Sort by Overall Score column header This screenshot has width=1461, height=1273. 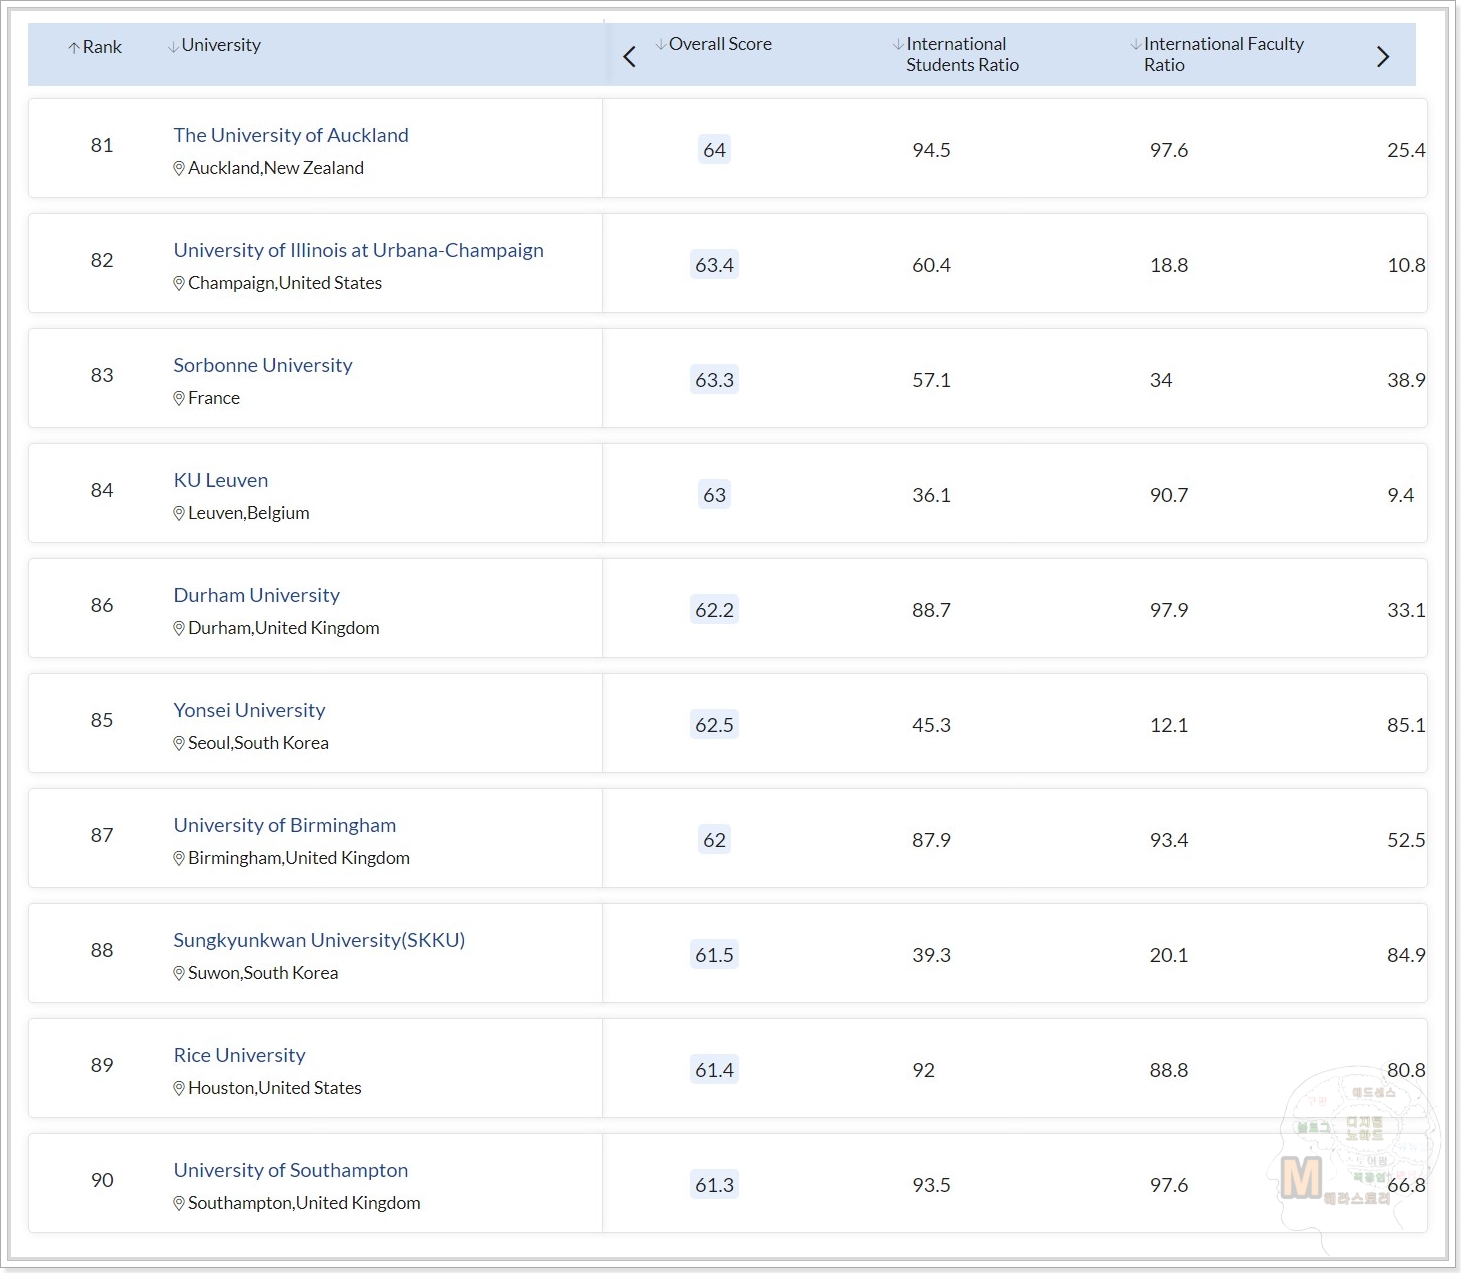(714, 44)
